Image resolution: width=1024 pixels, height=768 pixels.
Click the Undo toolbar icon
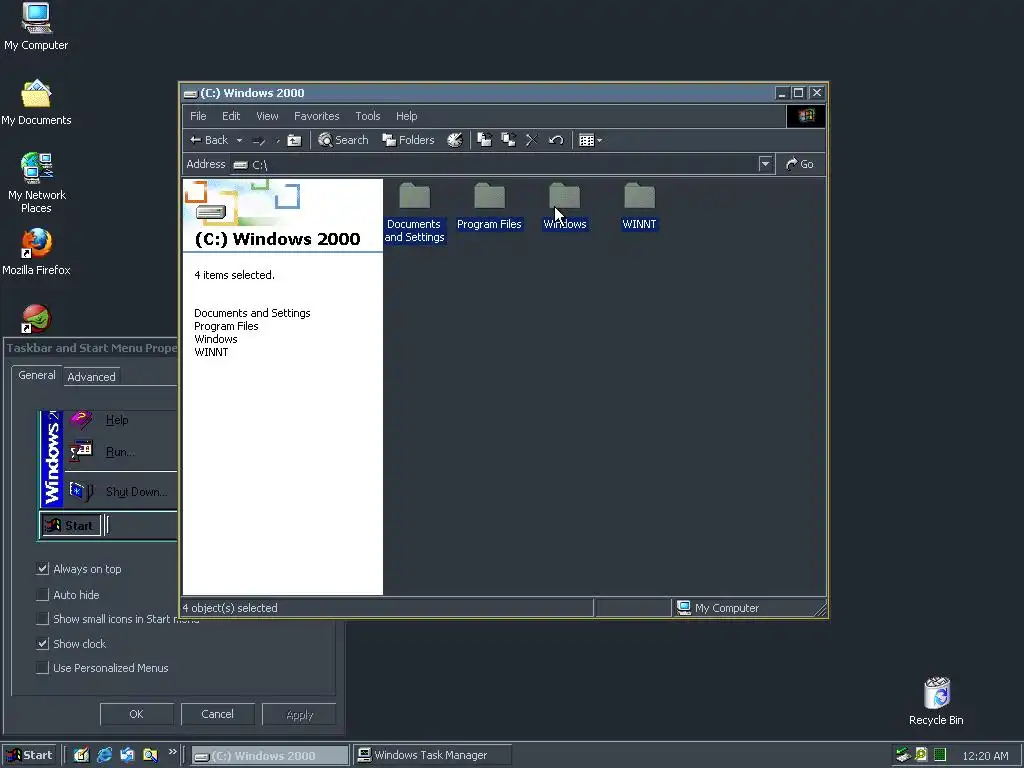(x=556, y=140)
